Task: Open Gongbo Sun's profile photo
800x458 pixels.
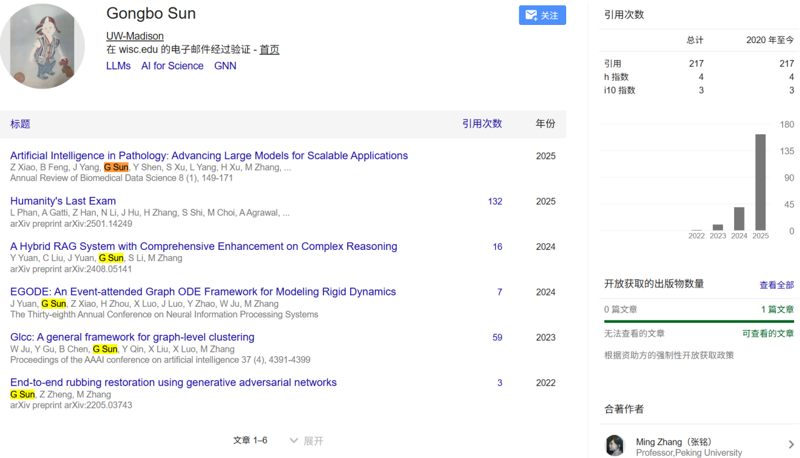Action: [x=42, y=43]
